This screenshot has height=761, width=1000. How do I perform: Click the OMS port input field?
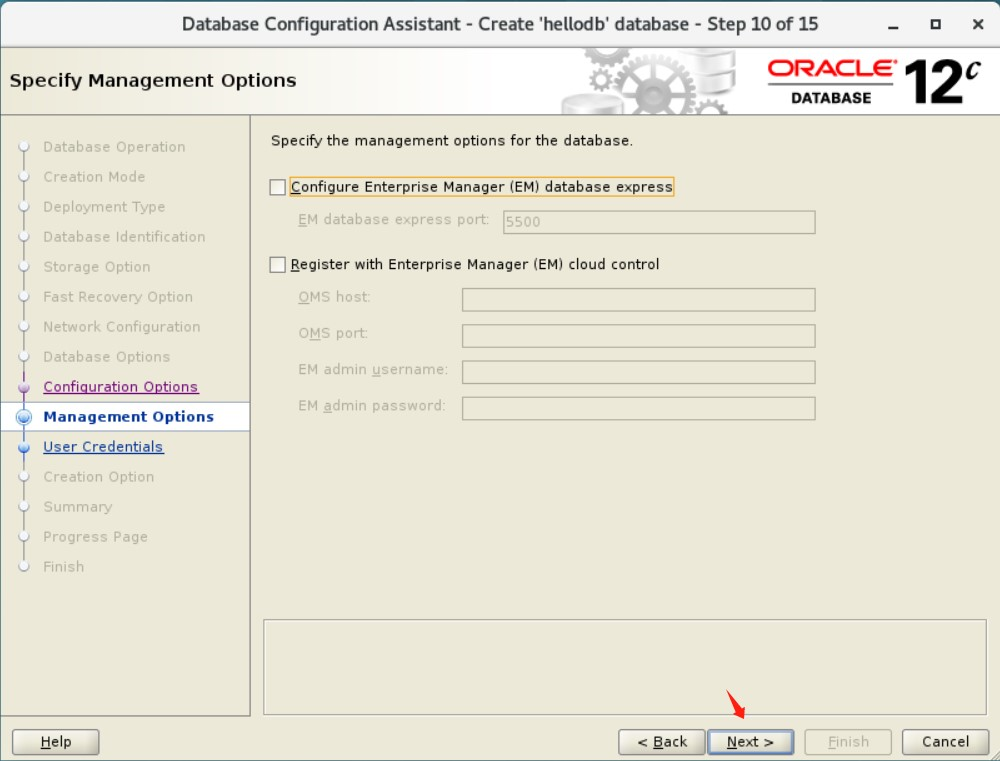pos(638,336)
